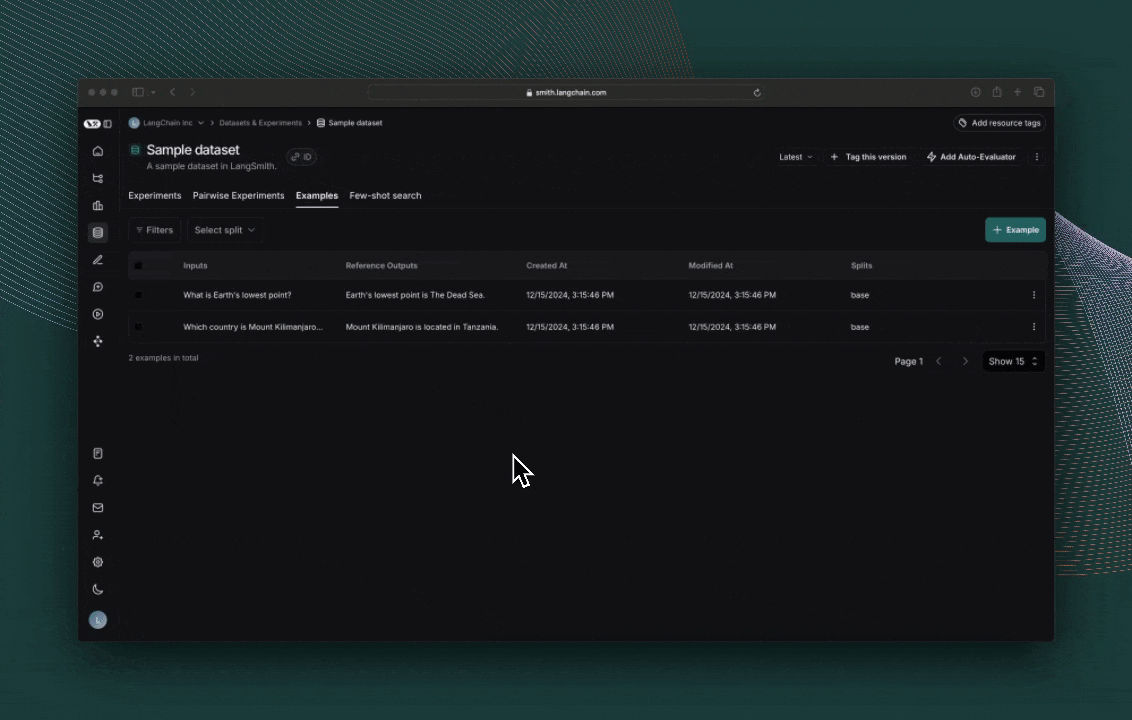
Task: Create a new example with the Example button
Action: (x=1015, y=229)
